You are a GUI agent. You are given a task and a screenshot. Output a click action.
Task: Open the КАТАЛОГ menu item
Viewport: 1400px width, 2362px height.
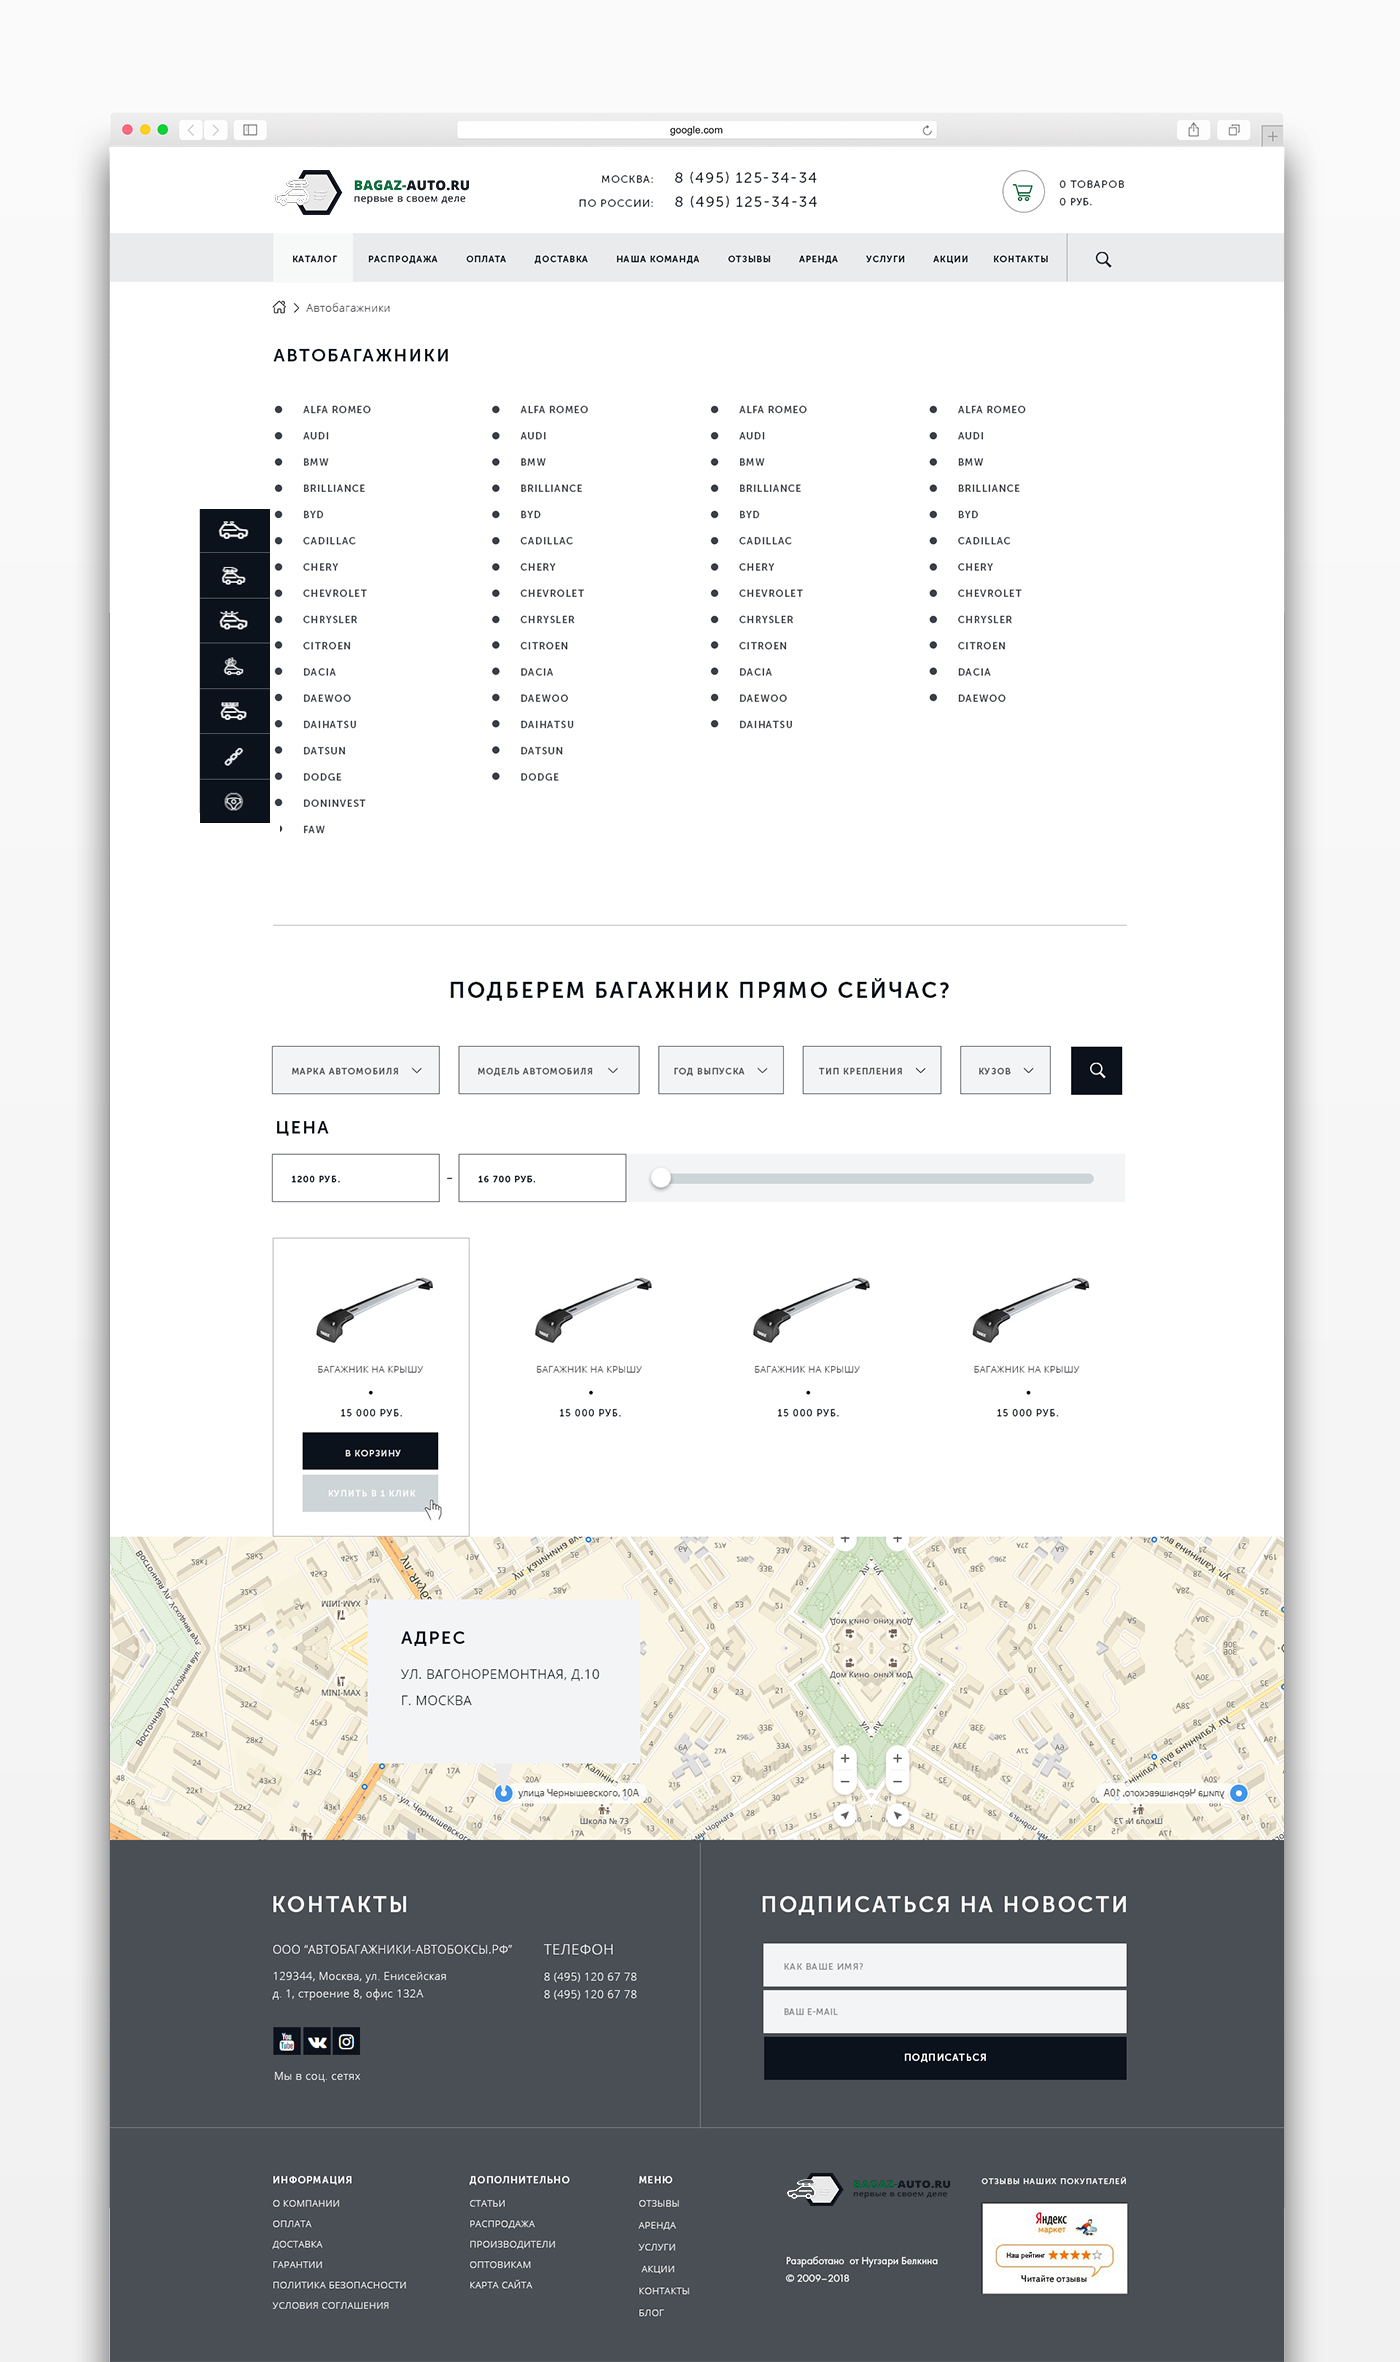pos(315,259)
